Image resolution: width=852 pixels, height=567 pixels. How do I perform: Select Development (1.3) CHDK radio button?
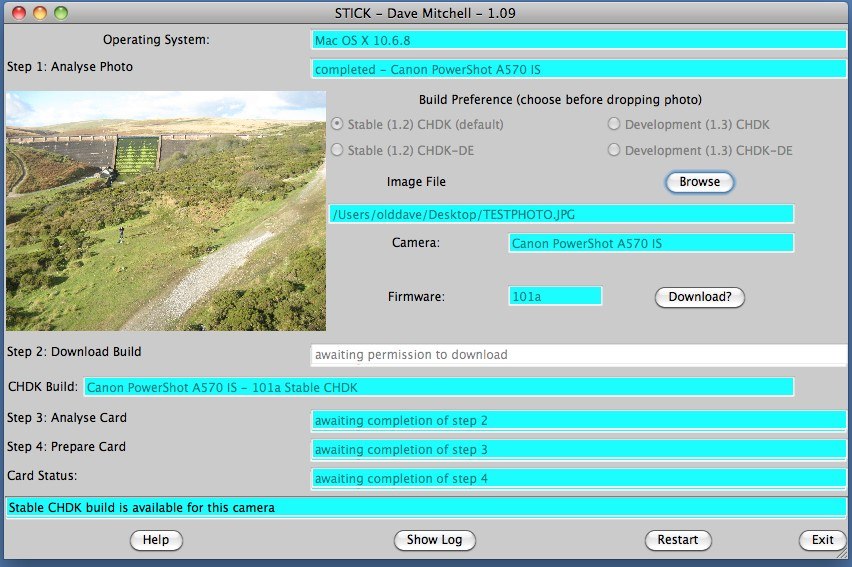614,124
